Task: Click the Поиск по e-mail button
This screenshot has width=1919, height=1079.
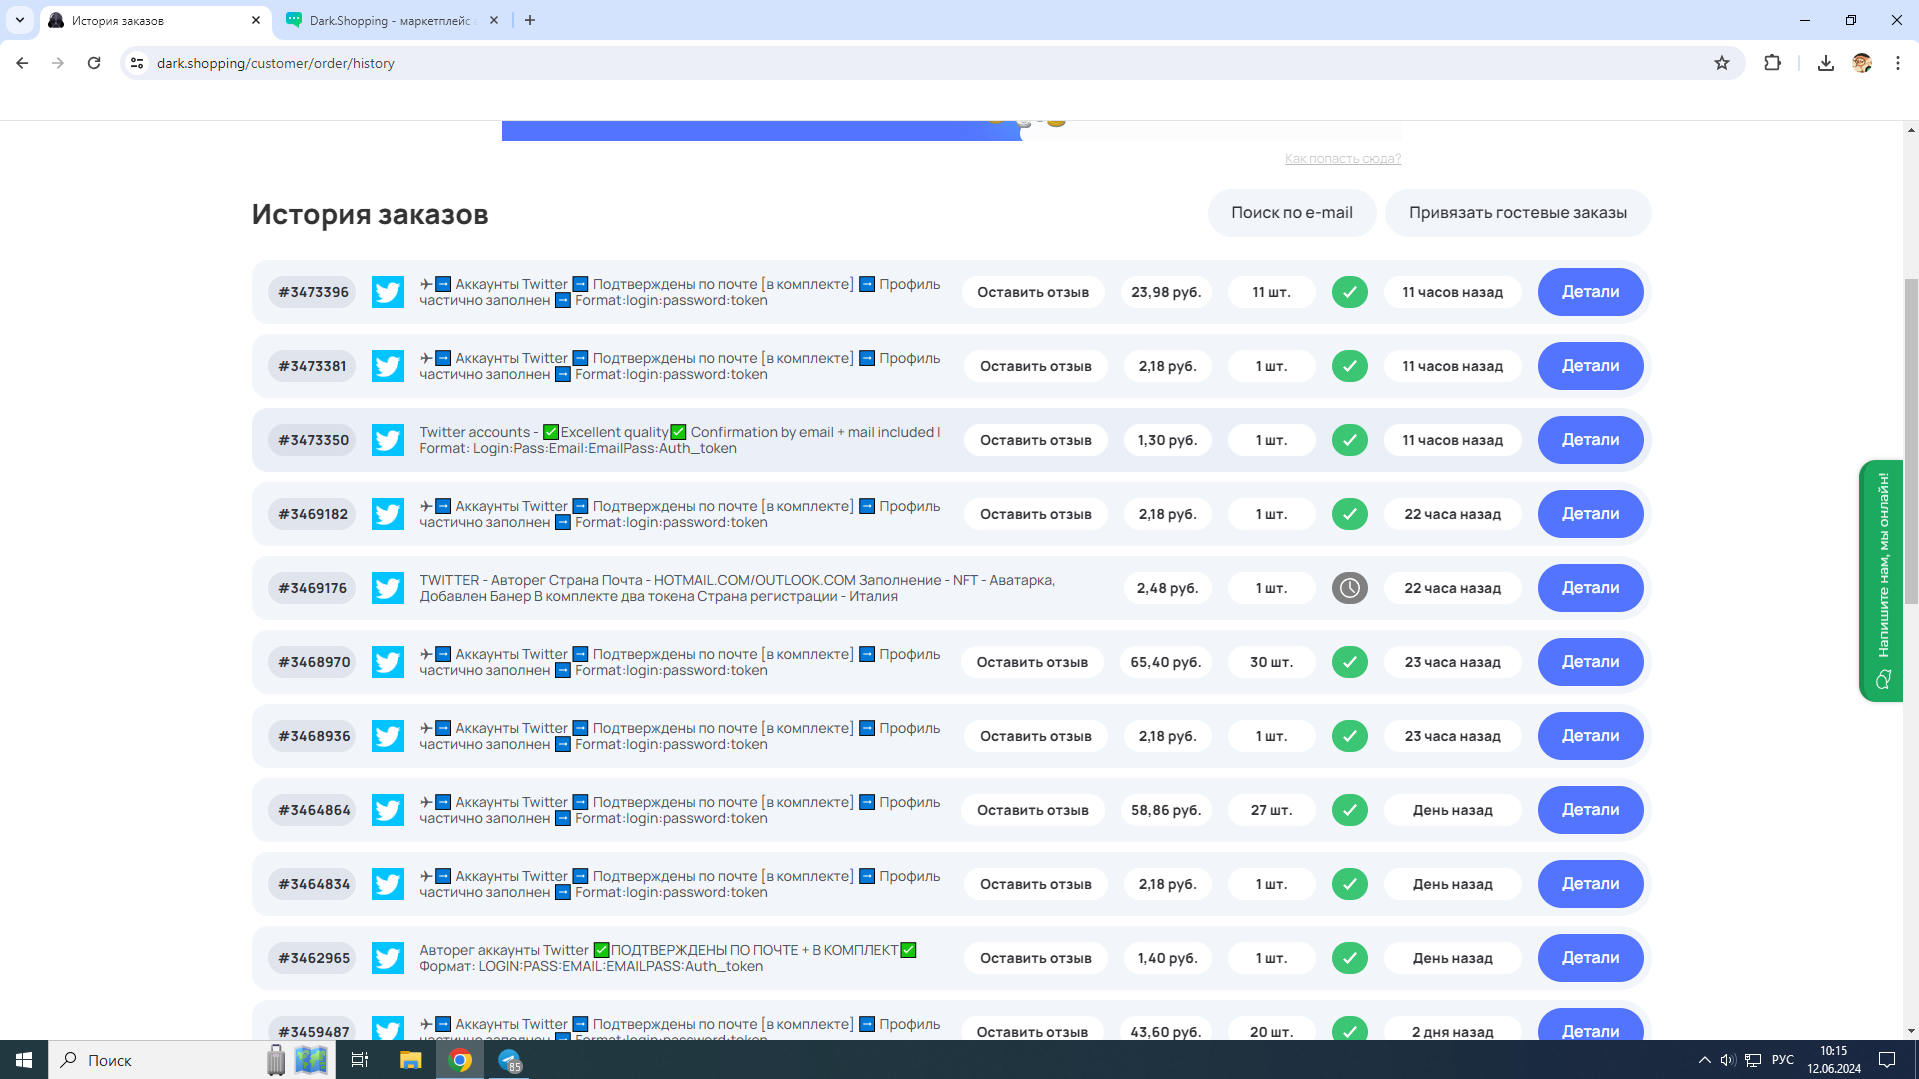Action: (x=1291, y=213)
